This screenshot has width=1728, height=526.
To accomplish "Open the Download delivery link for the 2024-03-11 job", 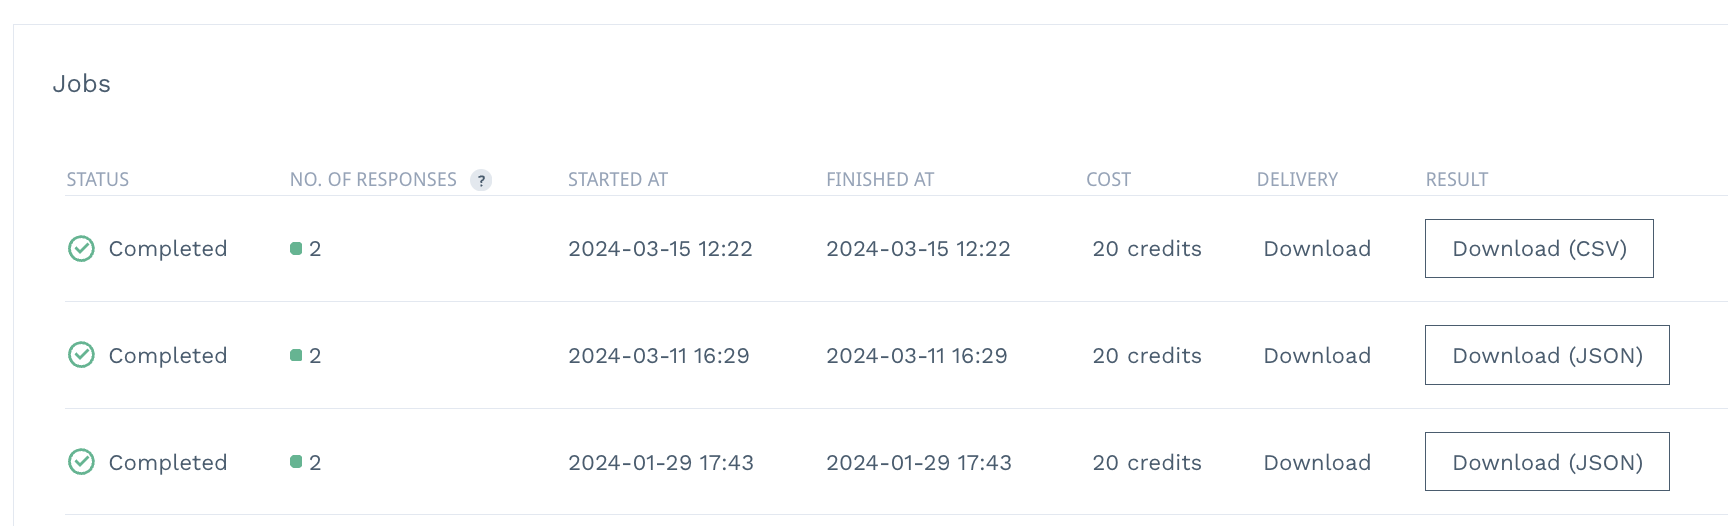I will click(1316, 356).
